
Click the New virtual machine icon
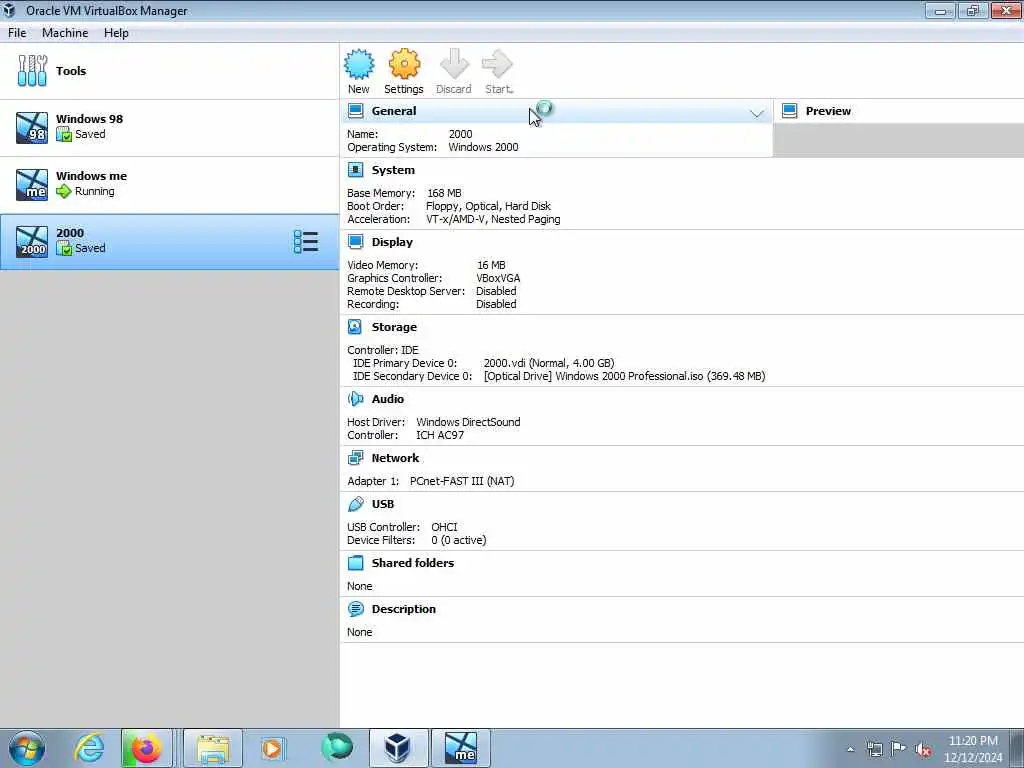(x=359, y=64)
